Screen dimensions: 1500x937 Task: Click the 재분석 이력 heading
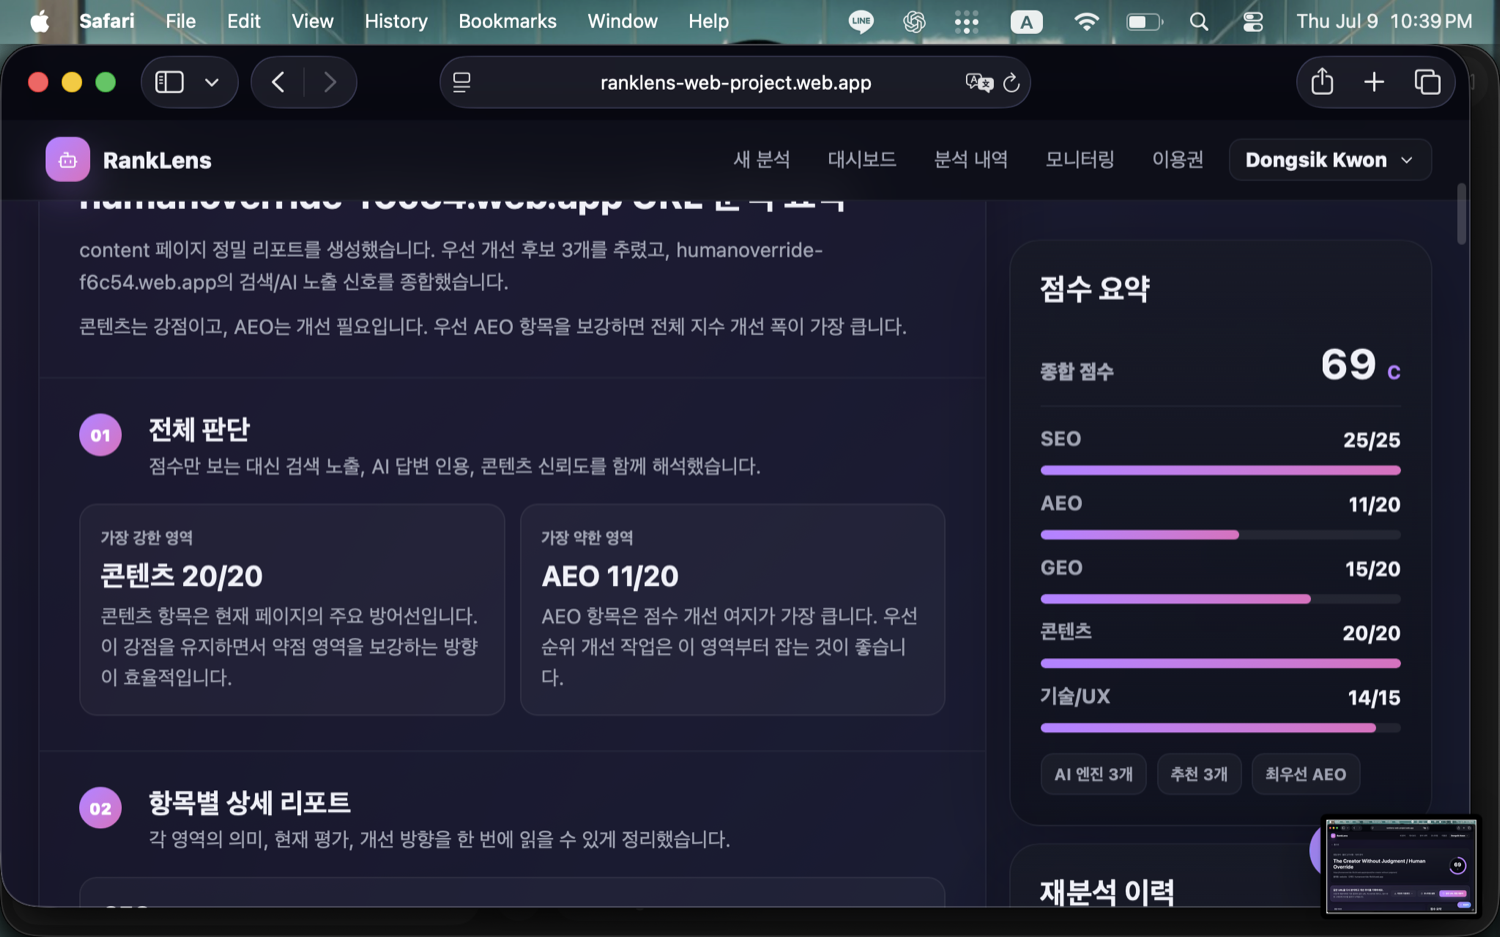pos(1107,892)
